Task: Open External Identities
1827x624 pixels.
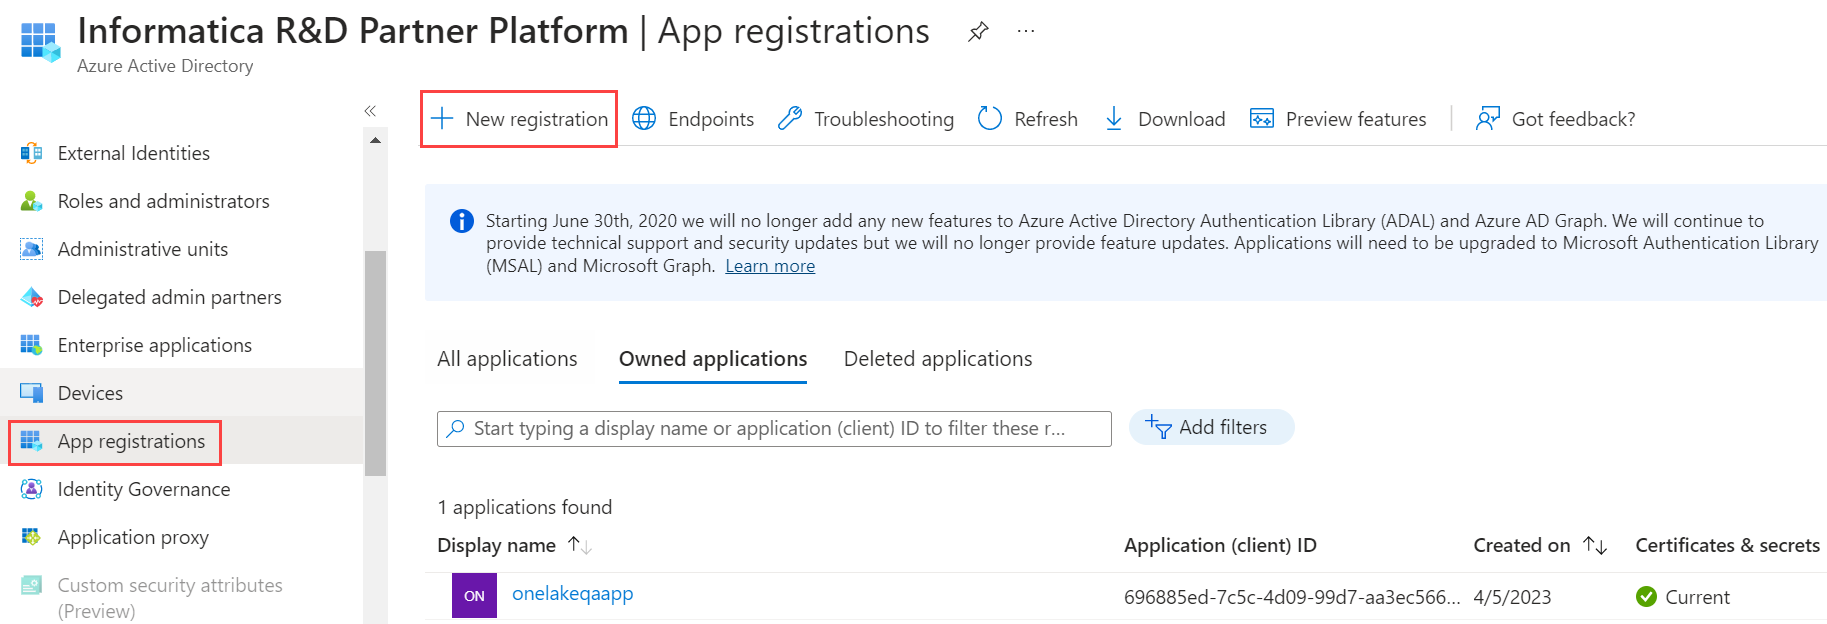Action: (x=134, y=153)
